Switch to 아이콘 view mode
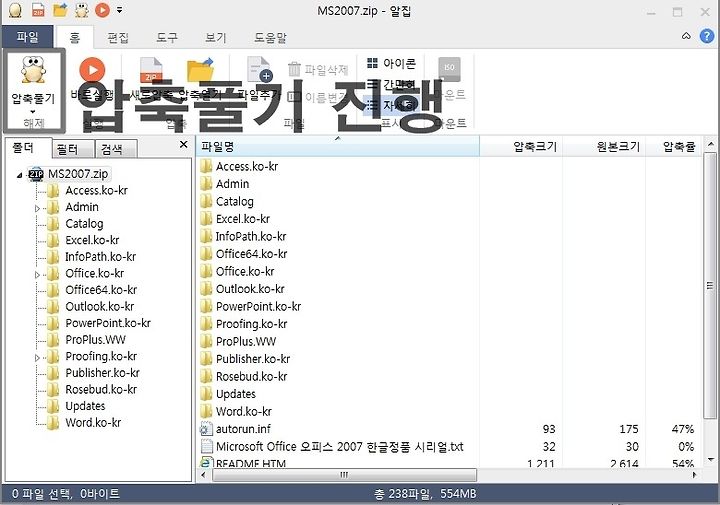 click(x=392, y=63)
